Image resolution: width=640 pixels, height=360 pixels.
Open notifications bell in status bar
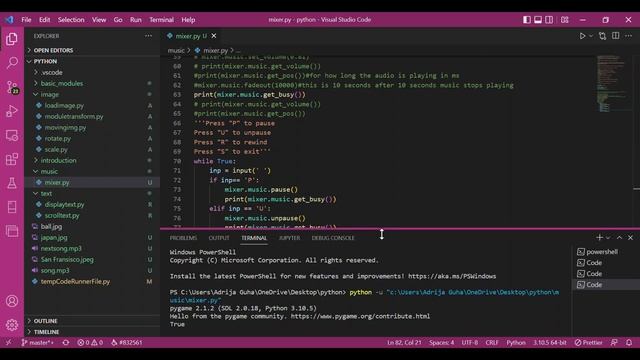[629, 342]
